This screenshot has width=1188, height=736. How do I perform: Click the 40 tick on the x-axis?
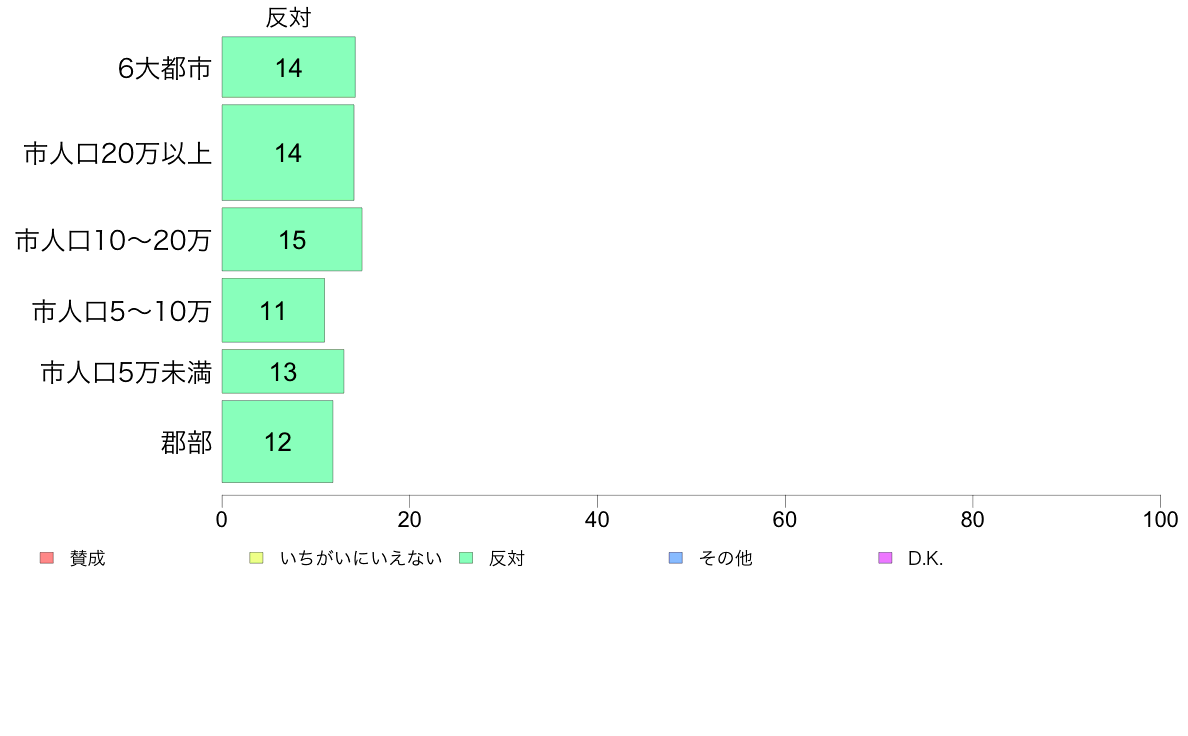tap(597, 519)
